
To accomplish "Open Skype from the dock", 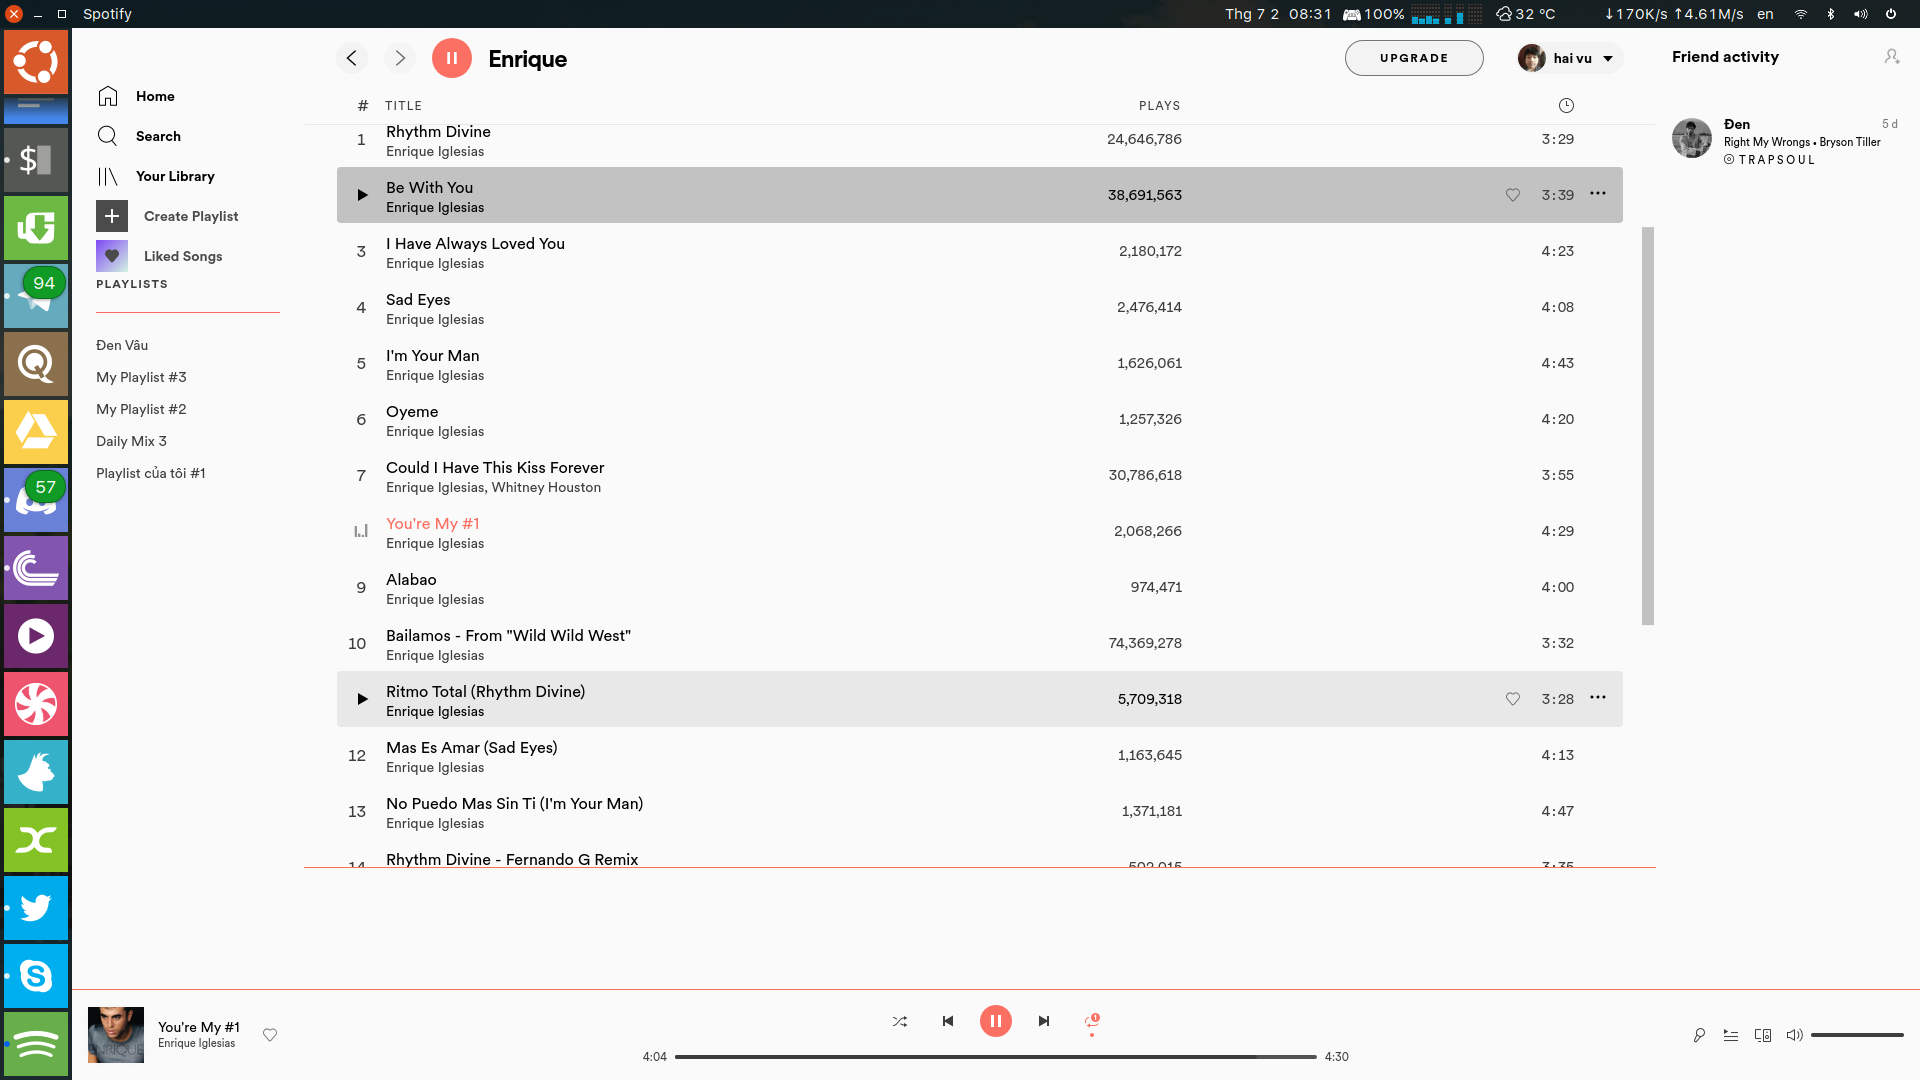I will (36, 976).
